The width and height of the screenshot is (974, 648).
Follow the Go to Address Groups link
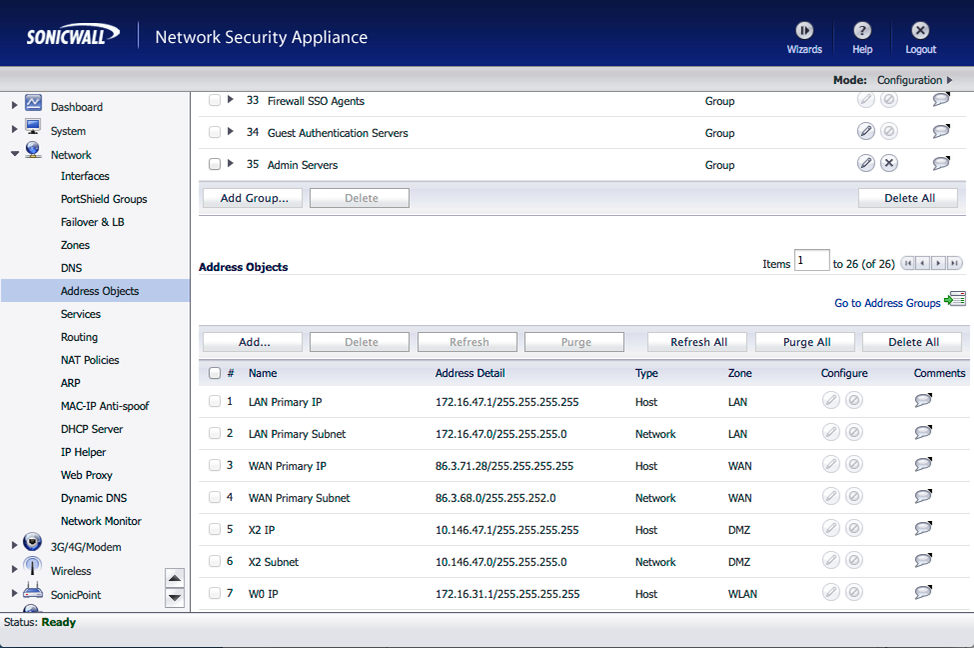[x=887, y=303]
